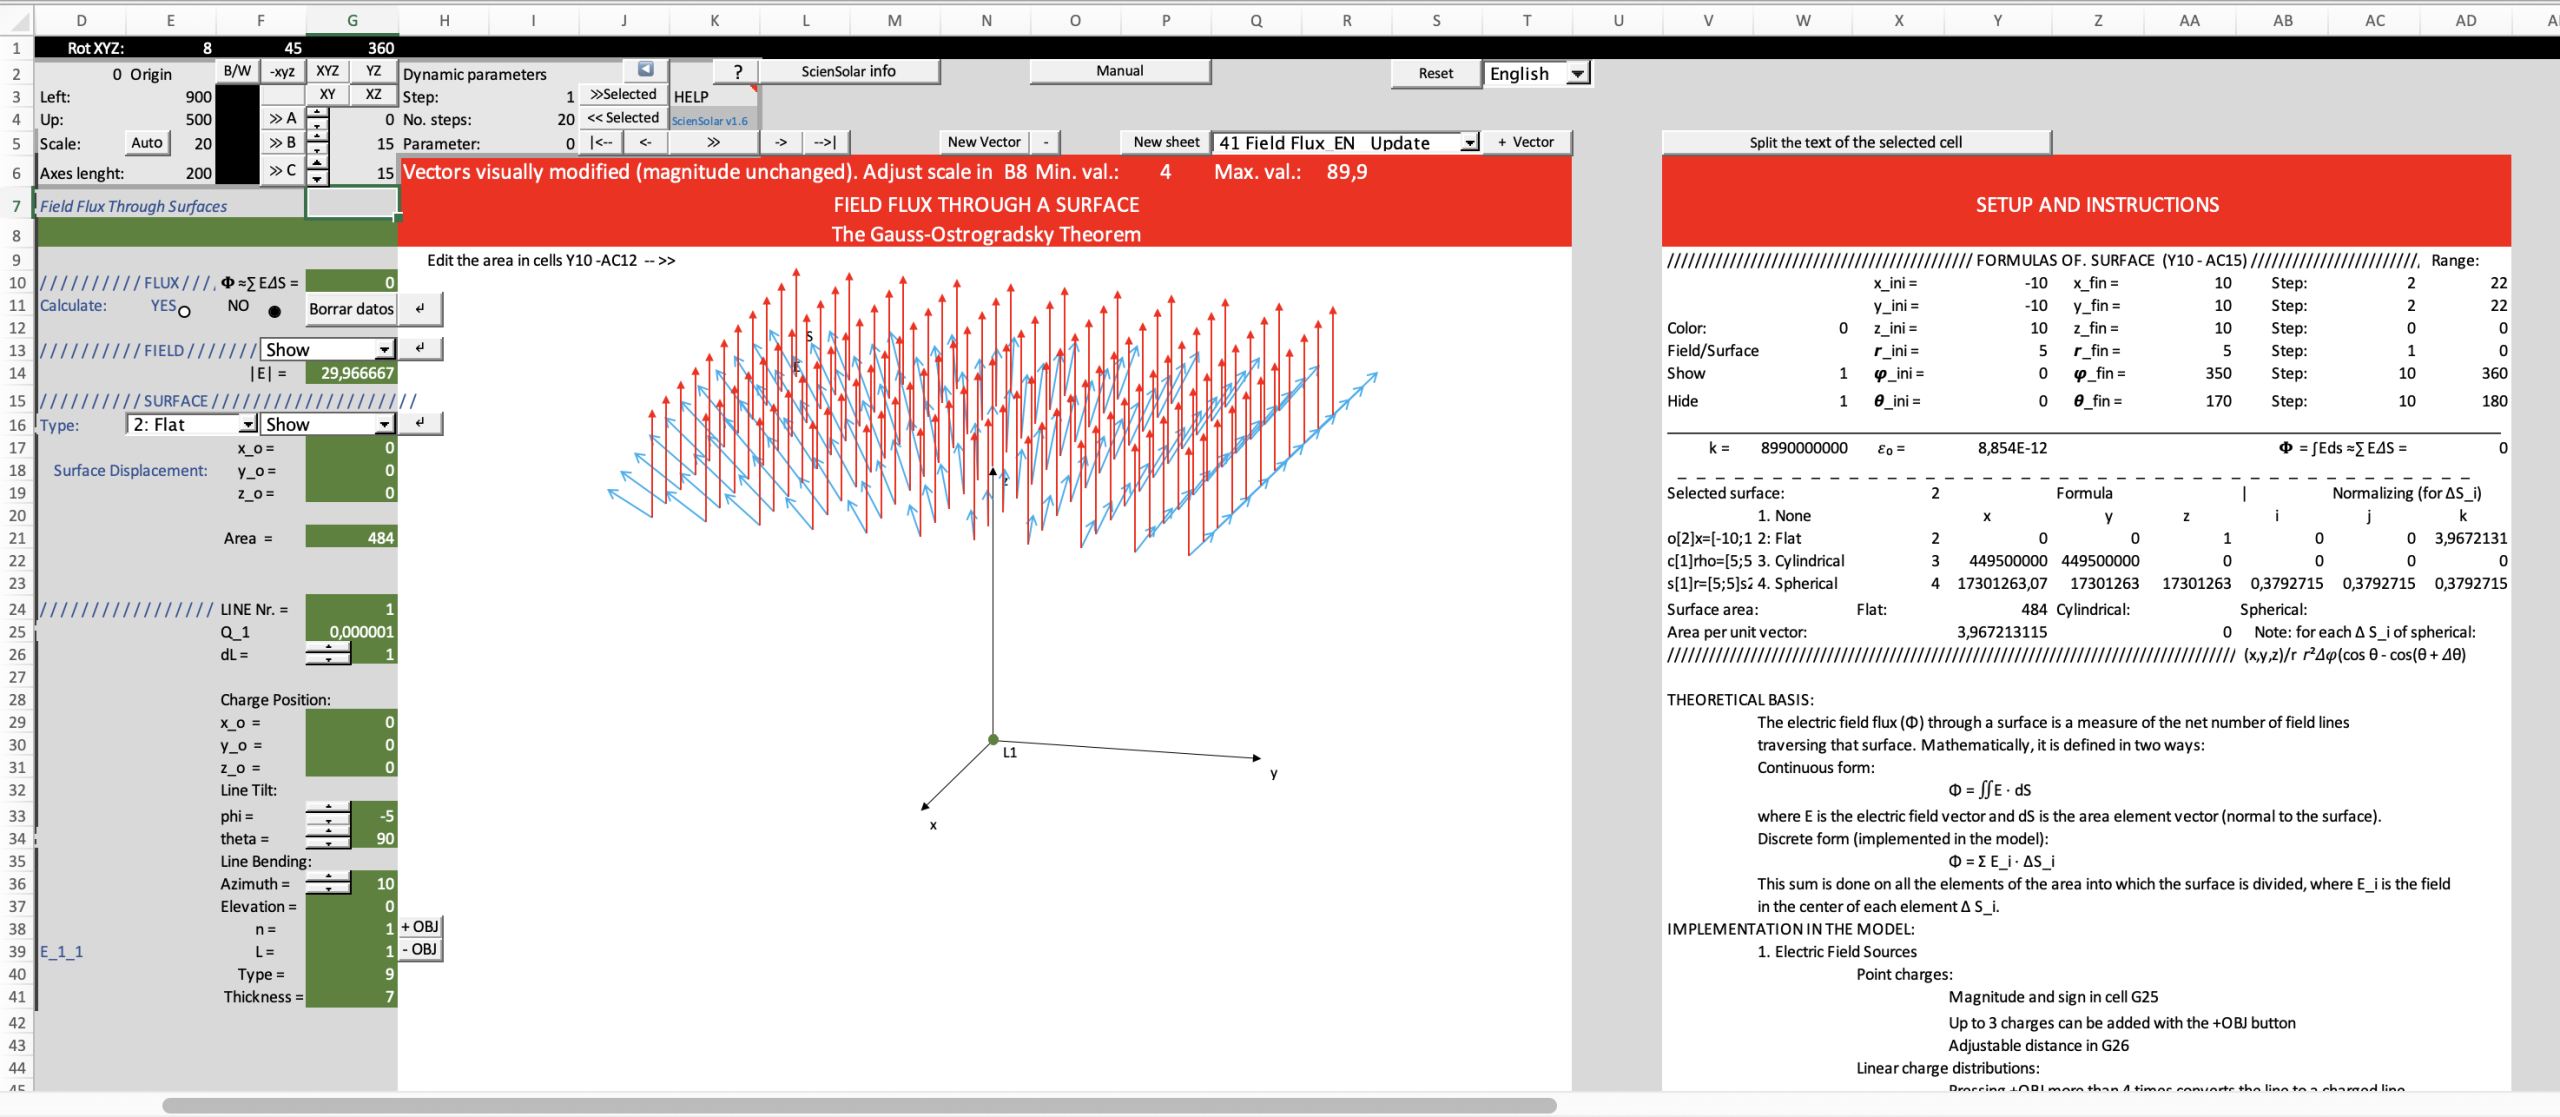Click the return-arrow button beside Borrar datos
This screenshot has height=1117, width=2560.
point(421,309)
